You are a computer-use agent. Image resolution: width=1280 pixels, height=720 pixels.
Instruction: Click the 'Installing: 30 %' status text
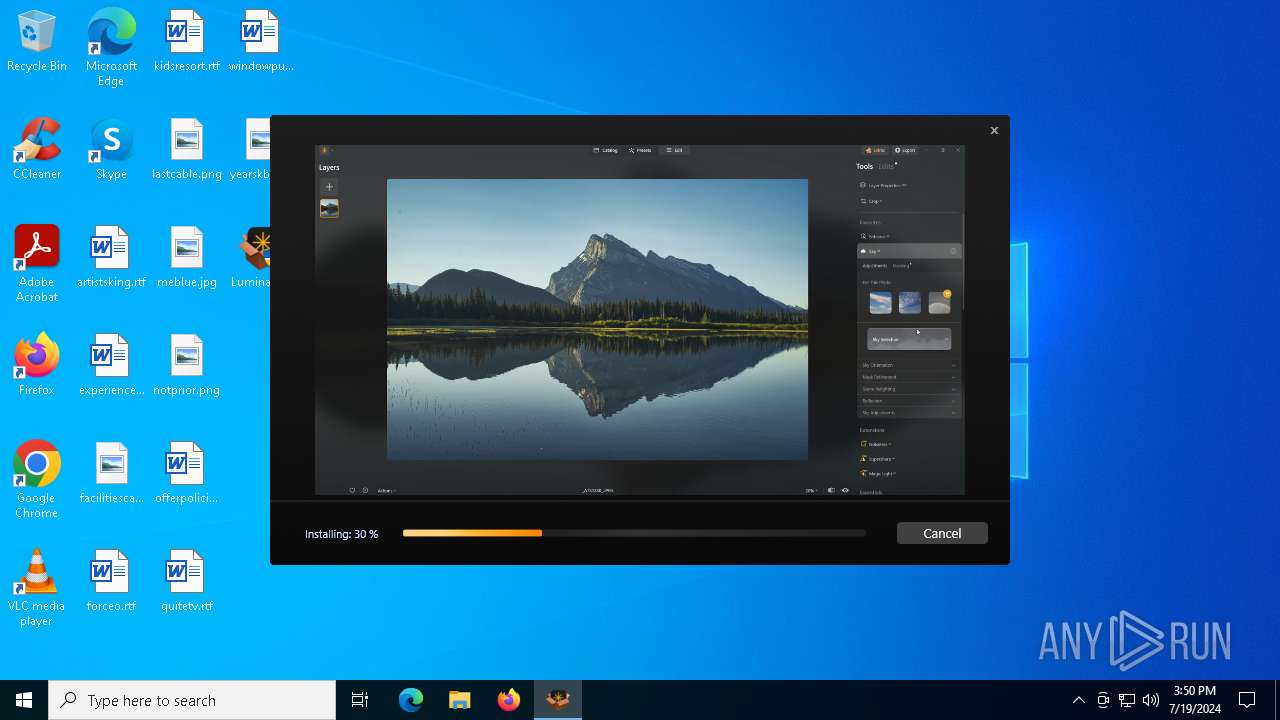tap(341, 534)
